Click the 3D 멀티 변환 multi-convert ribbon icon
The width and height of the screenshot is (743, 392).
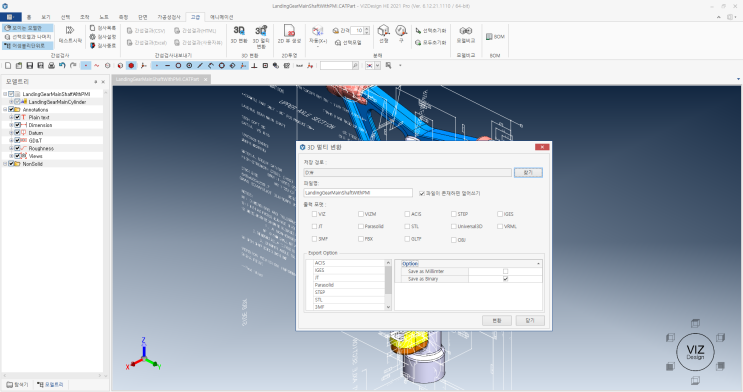click(261, 31)
